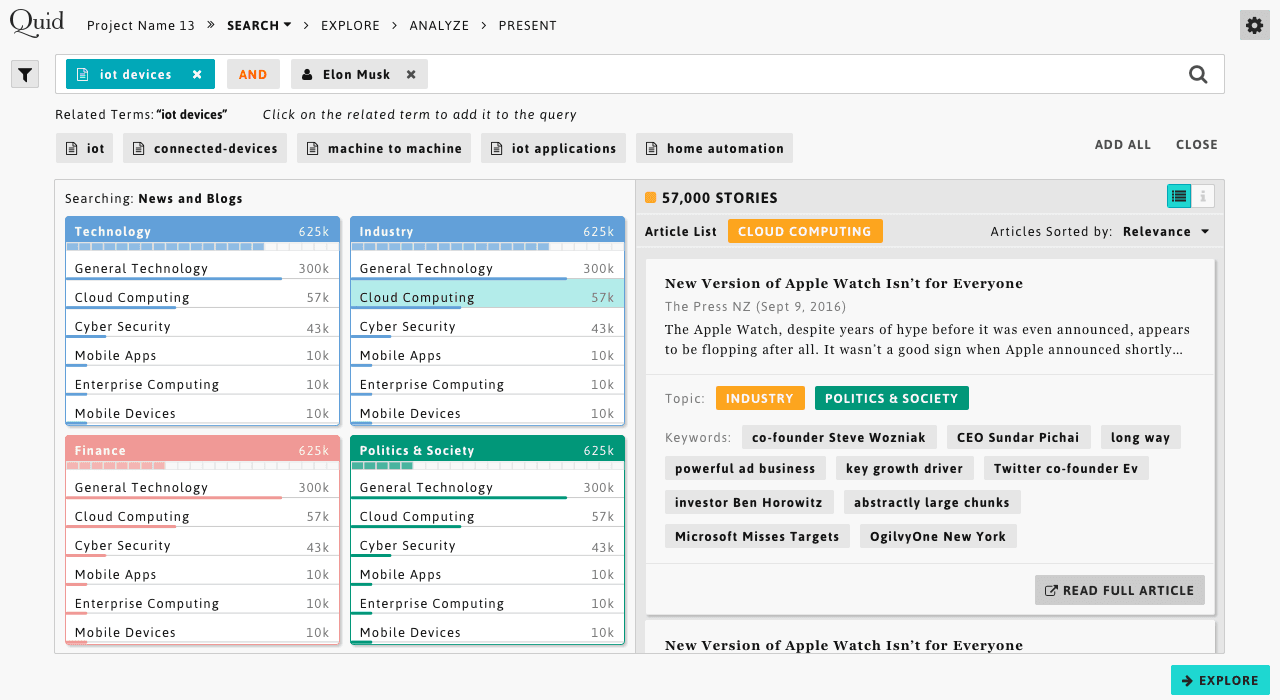Open the SEARCH step dropdown
Viewport: 1280px width, 700px height.
click(x=259, y=25)
